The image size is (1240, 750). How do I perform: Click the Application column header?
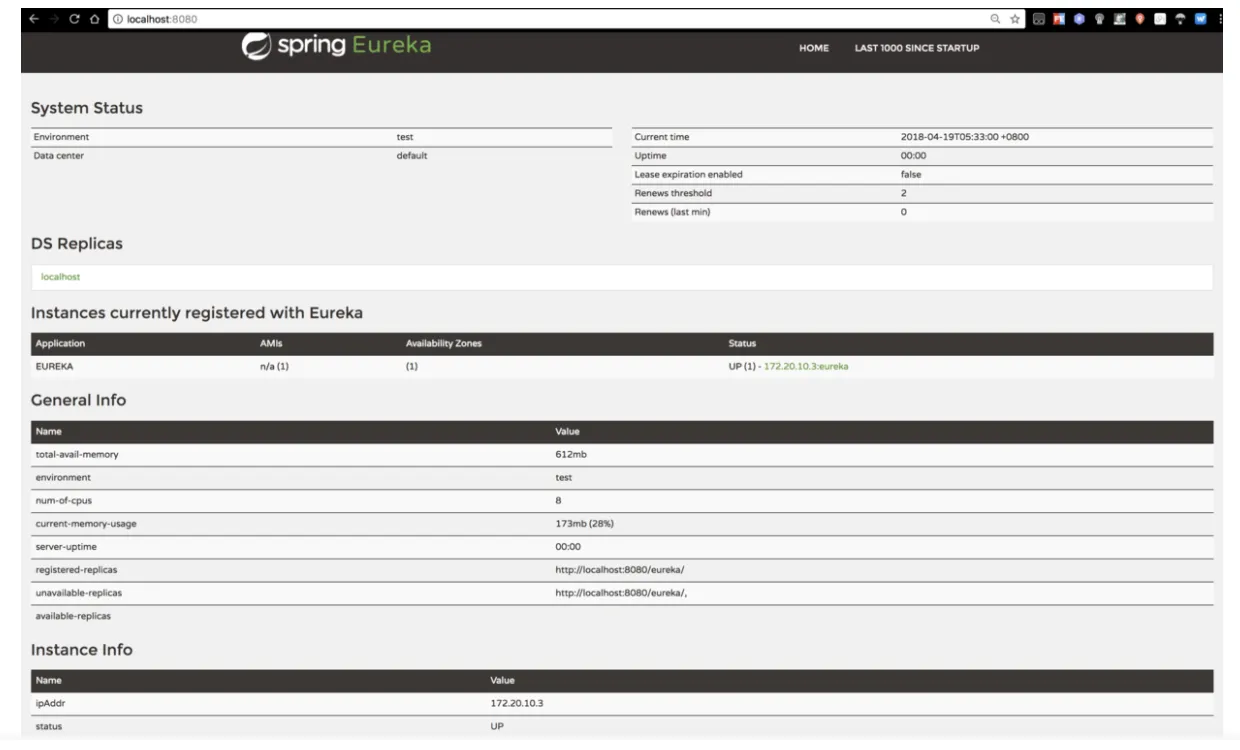(61, 343)
